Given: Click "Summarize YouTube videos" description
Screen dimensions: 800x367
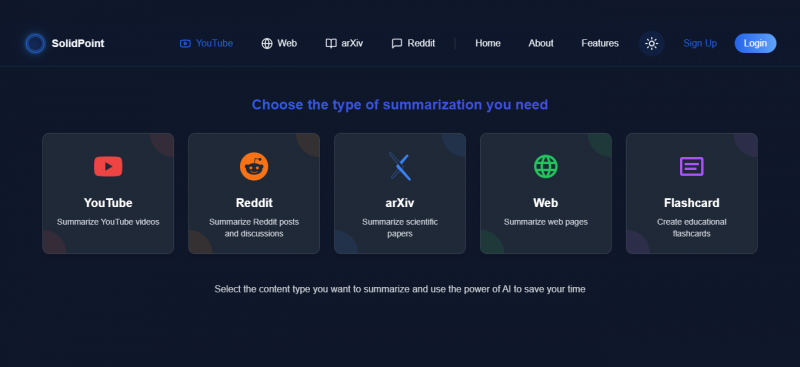Looking at the screenshot, I should 108,222.
